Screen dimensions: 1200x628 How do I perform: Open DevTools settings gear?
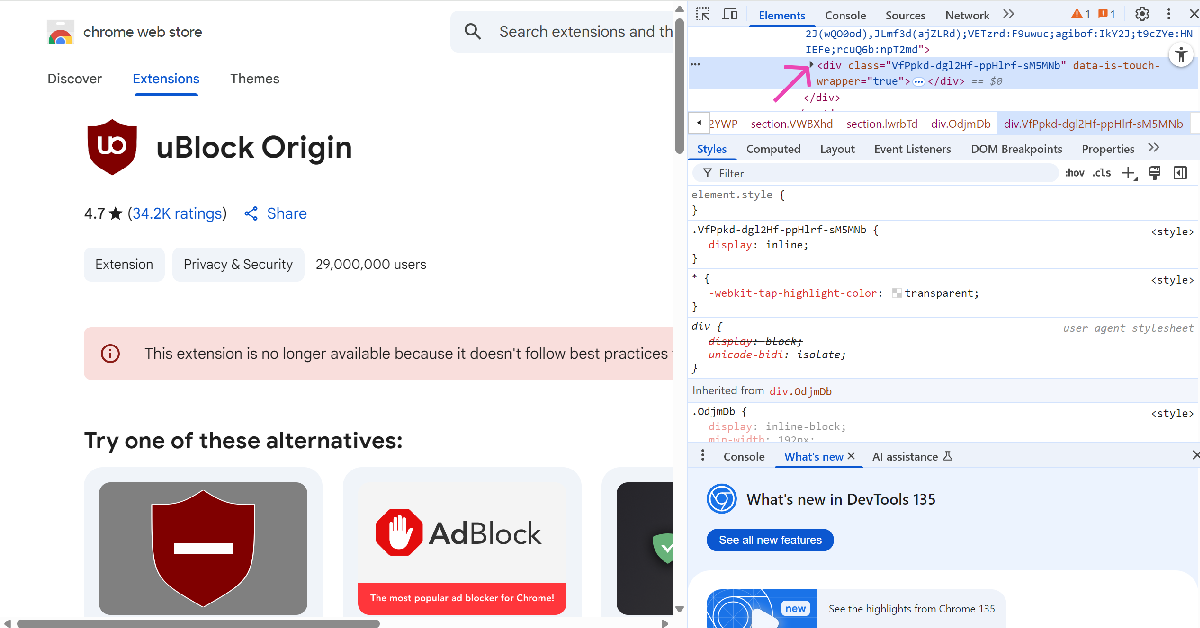[1142, 14]
